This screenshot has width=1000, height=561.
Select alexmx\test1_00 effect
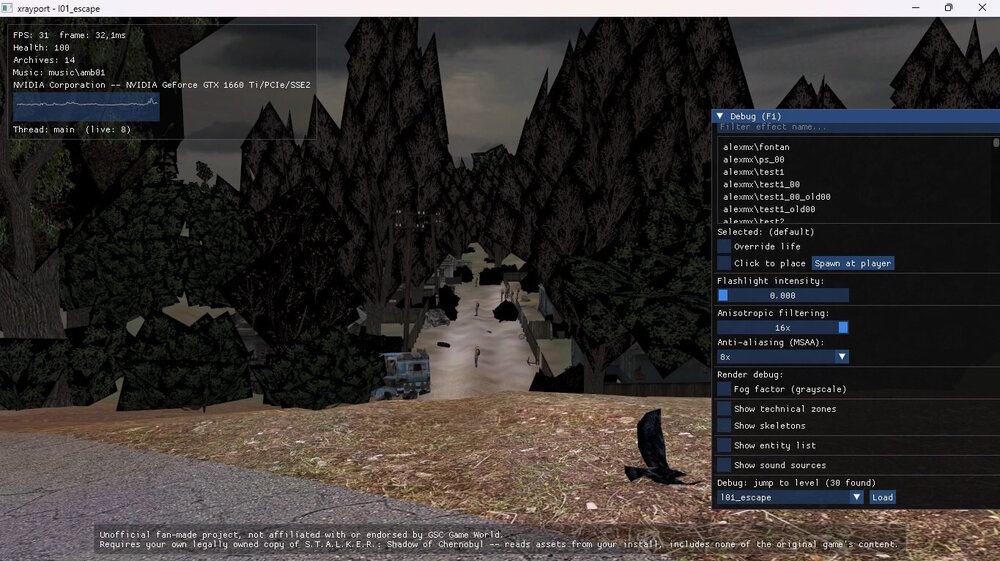tap(761, 184)
